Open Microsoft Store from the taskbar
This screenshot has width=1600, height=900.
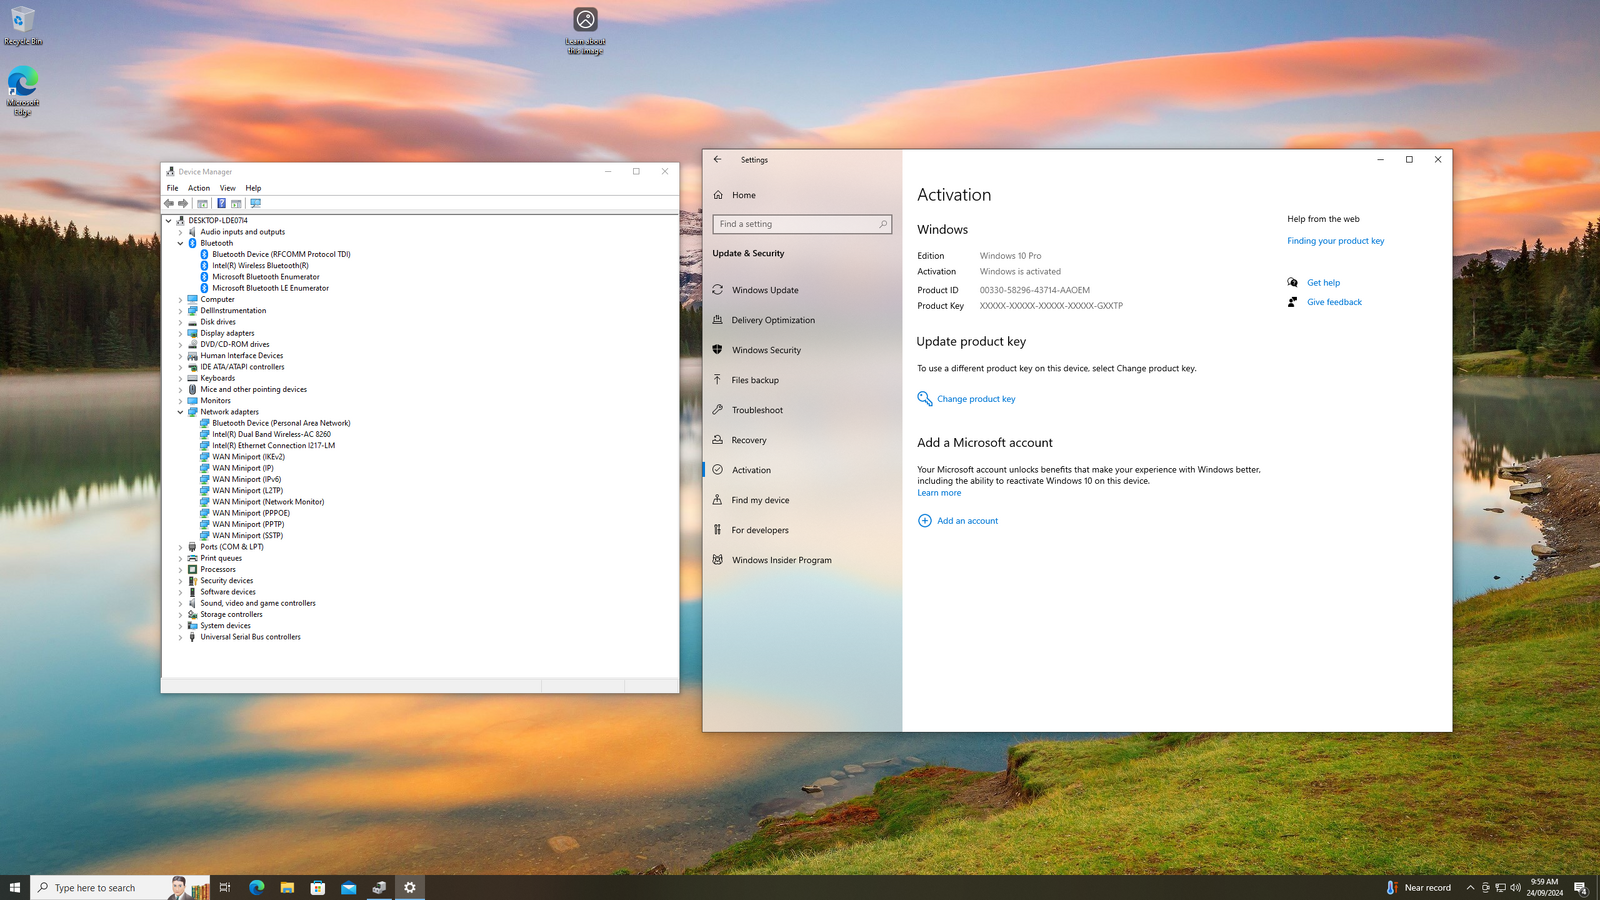pos(318,887)
